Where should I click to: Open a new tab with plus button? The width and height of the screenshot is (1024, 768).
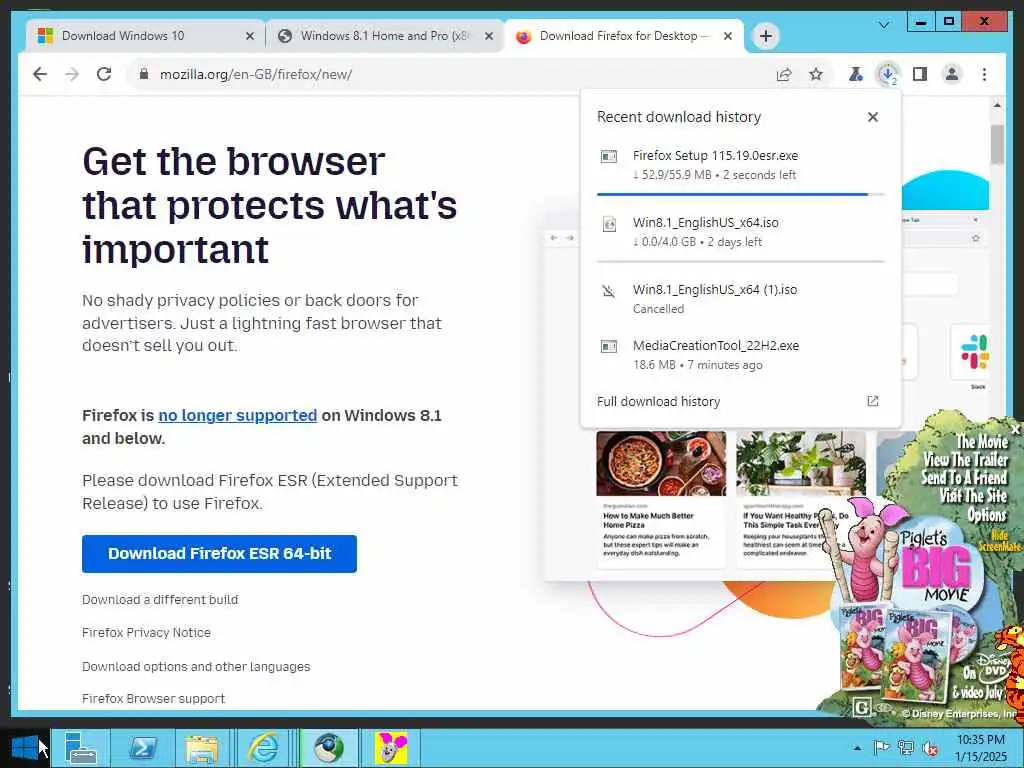coord(766,36)
